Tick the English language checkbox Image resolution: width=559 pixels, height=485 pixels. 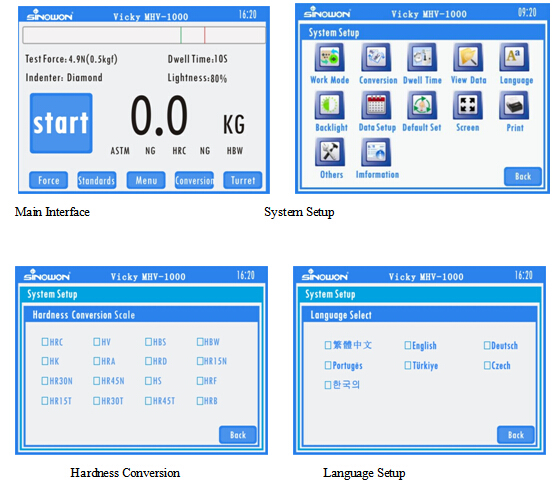coord(408,345)
